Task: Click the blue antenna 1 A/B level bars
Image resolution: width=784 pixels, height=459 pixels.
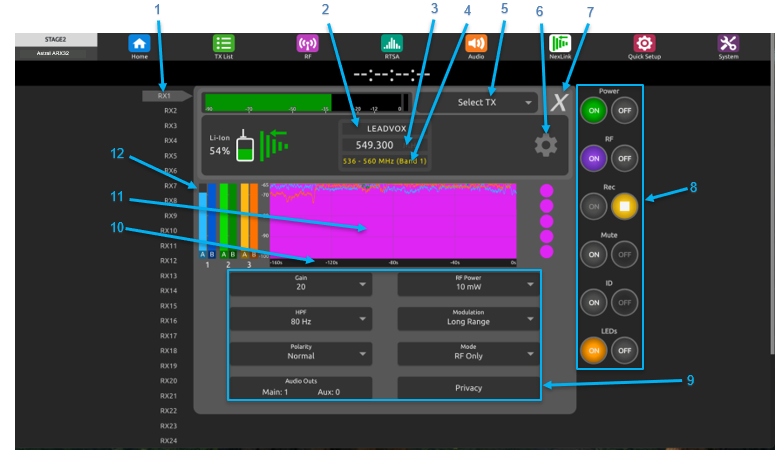Action: pyautogui.click(x=207, y=220)
